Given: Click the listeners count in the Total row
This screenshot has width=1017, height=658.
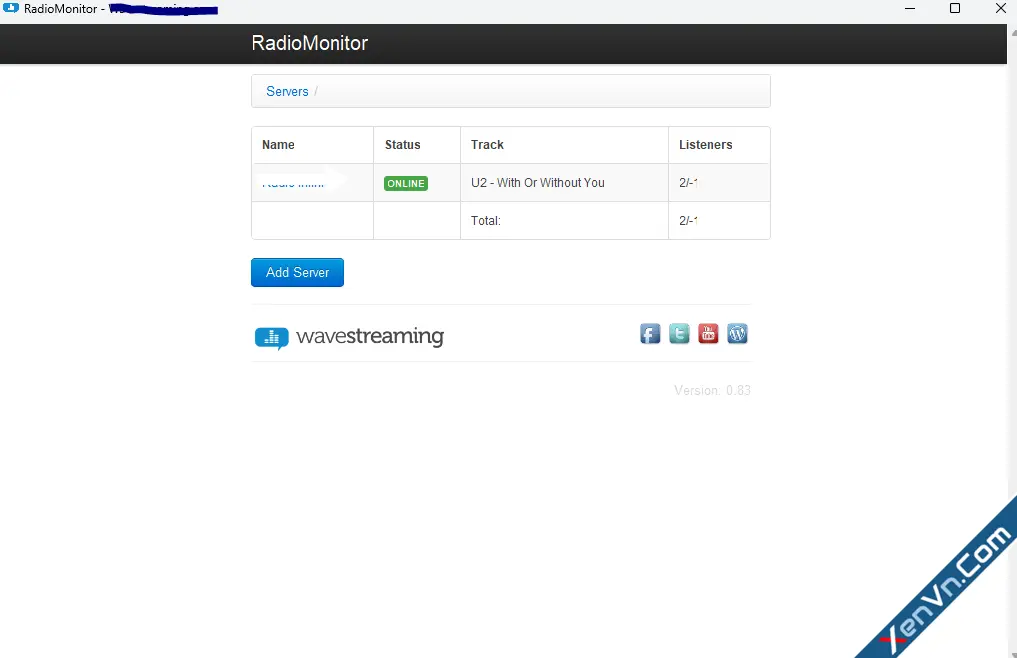Looking at the screenshot, I should [x=688, y=221].
